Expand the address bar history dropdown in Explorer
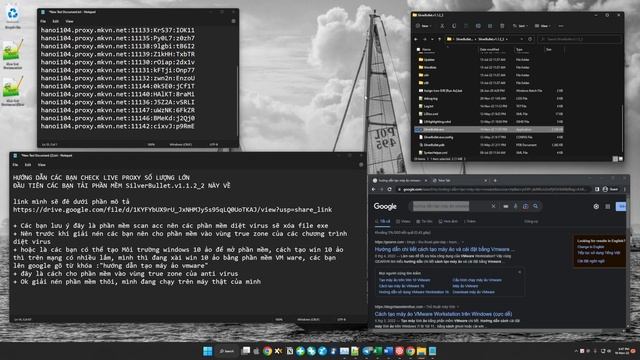Screen dimensions: 640x360 tap(522, 39)
